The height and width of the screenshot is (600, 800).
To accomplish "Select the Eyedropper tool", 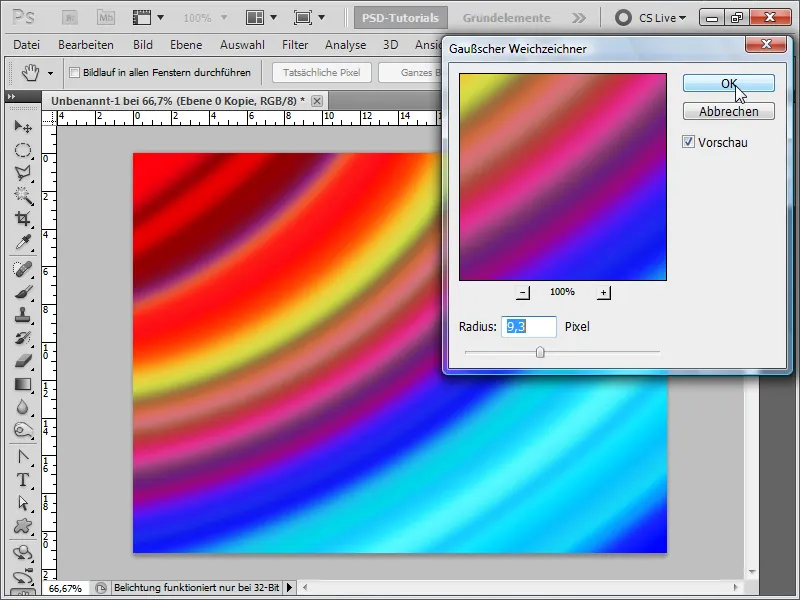I will click(23, 242).
